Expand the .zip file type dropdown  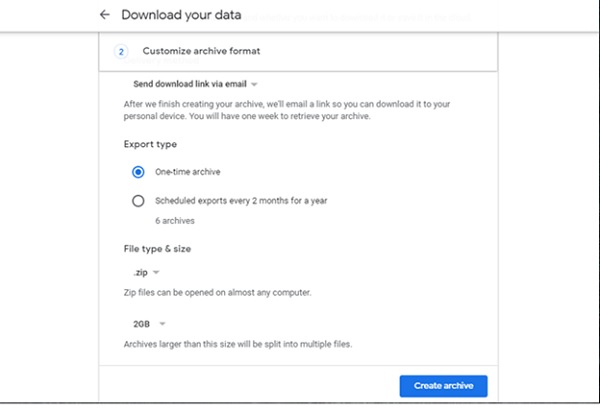[146, 272]
